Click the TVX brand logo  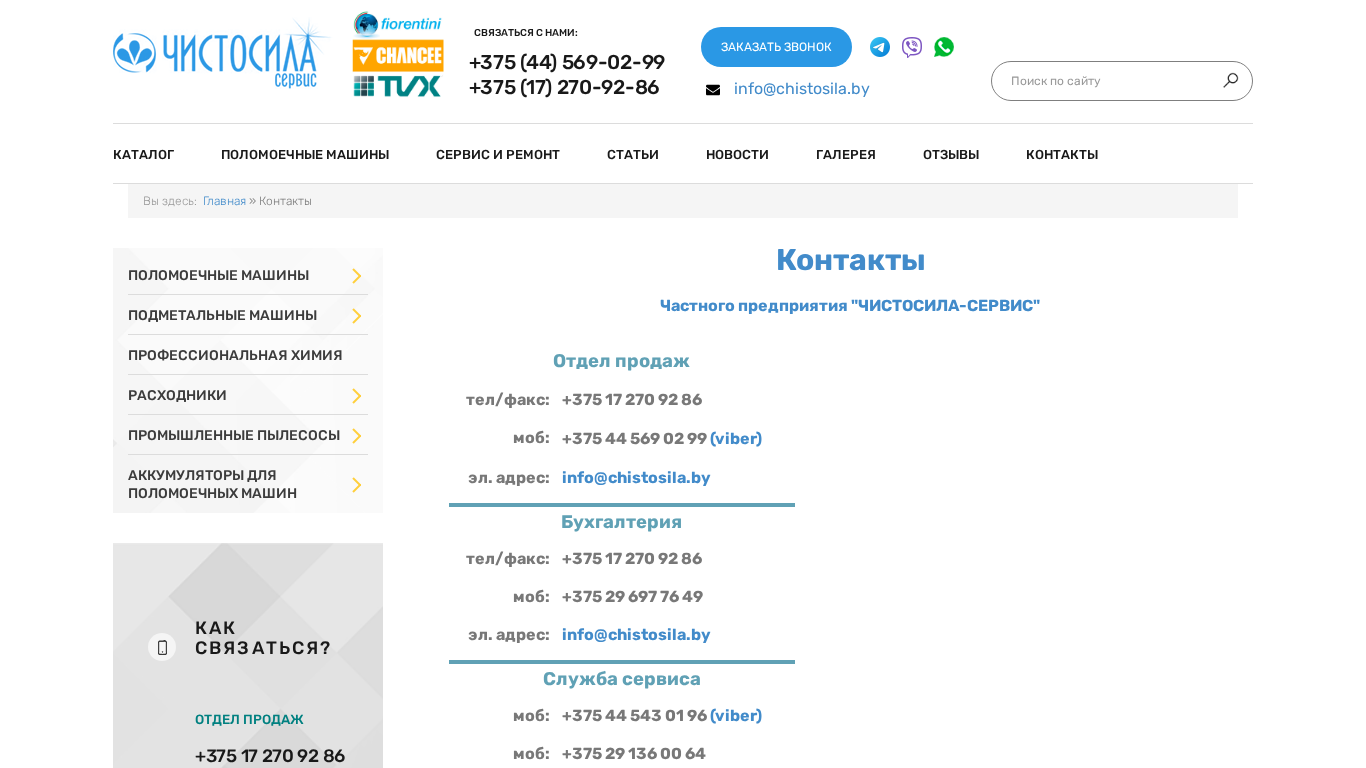coord(397,86)
